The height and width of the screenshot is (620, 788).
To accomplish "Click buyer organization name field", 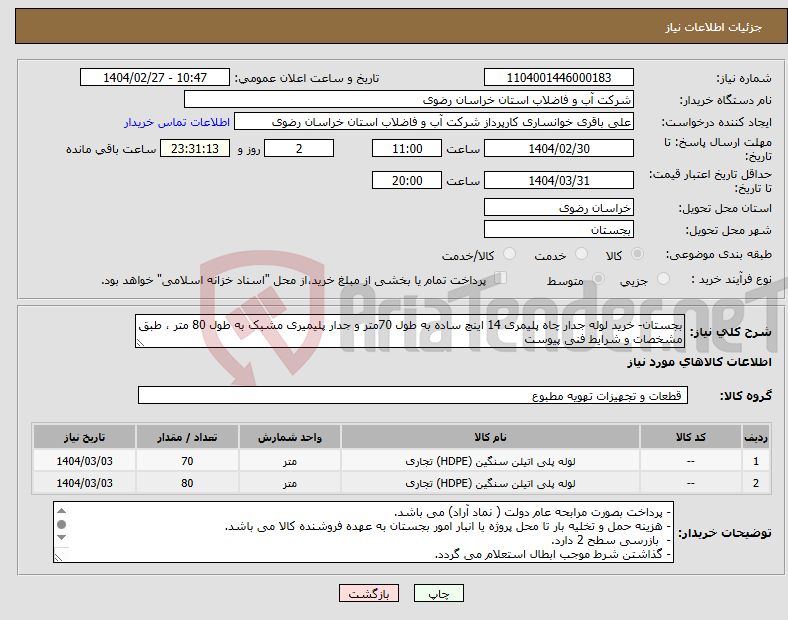I will [409, 99].
